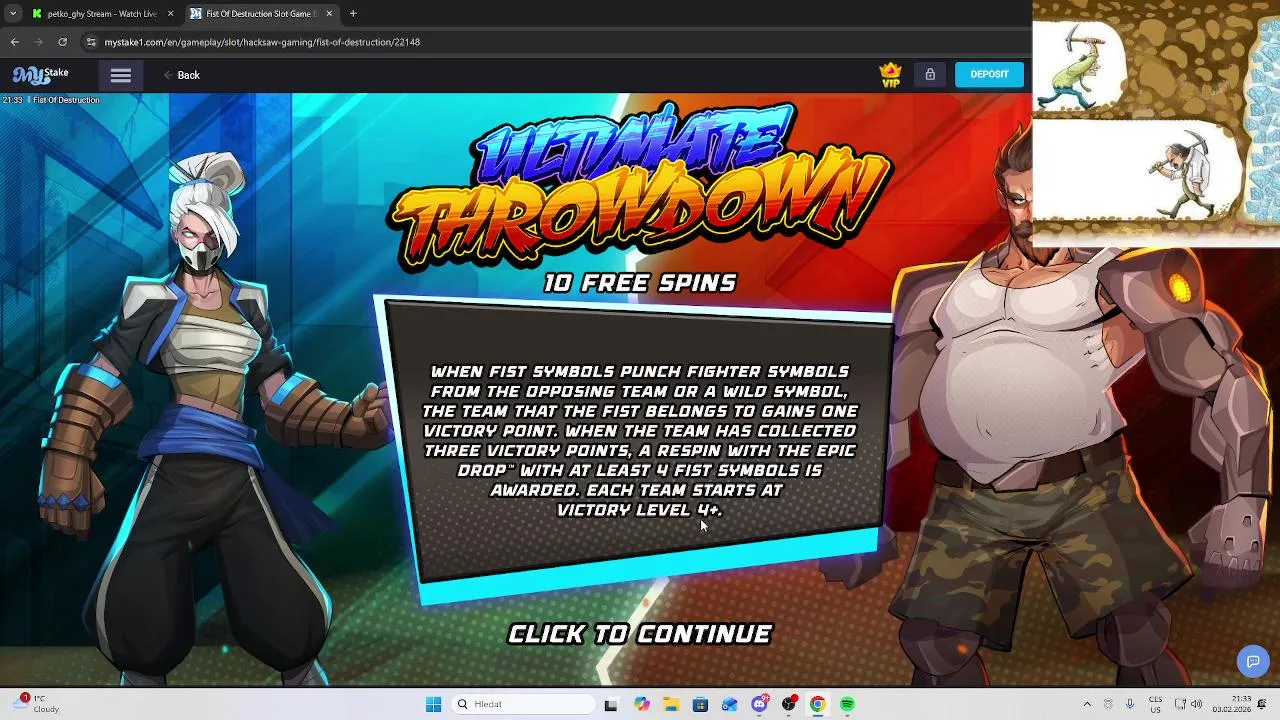Screen dimensions: 1280x720
Task: Open Spotify from the taskbar
Action: coord(847,704)
